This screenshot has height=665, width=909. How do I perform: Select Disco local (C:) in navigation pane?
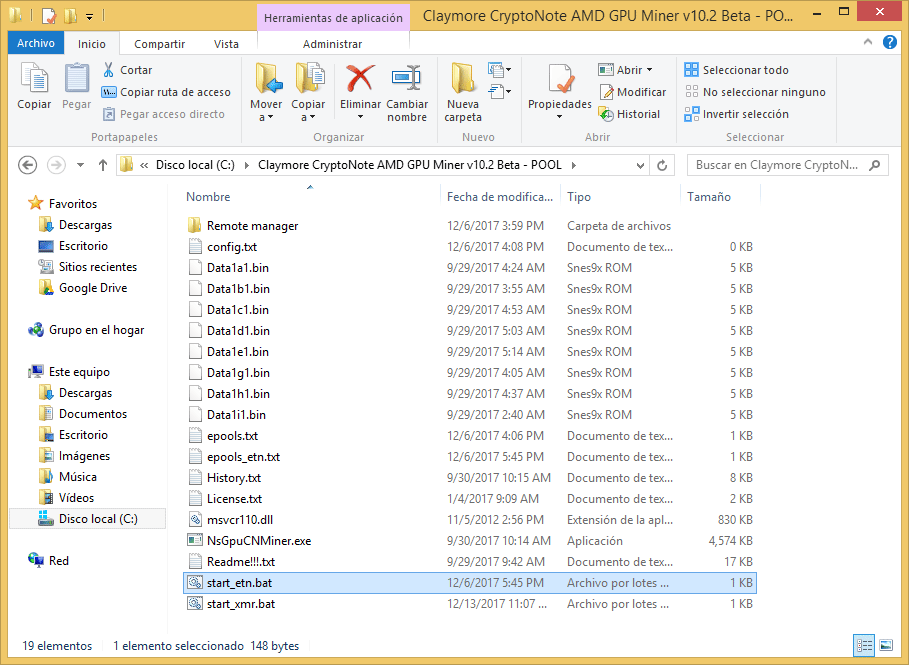coord(88,519)
